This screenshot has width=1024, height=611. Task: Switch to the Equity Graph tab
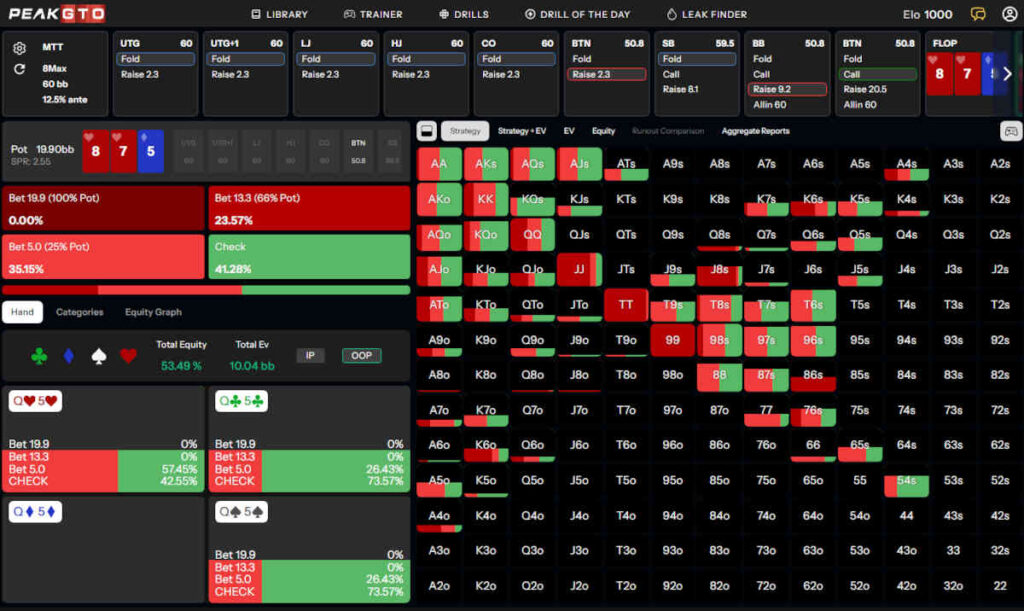pos(153,312)
